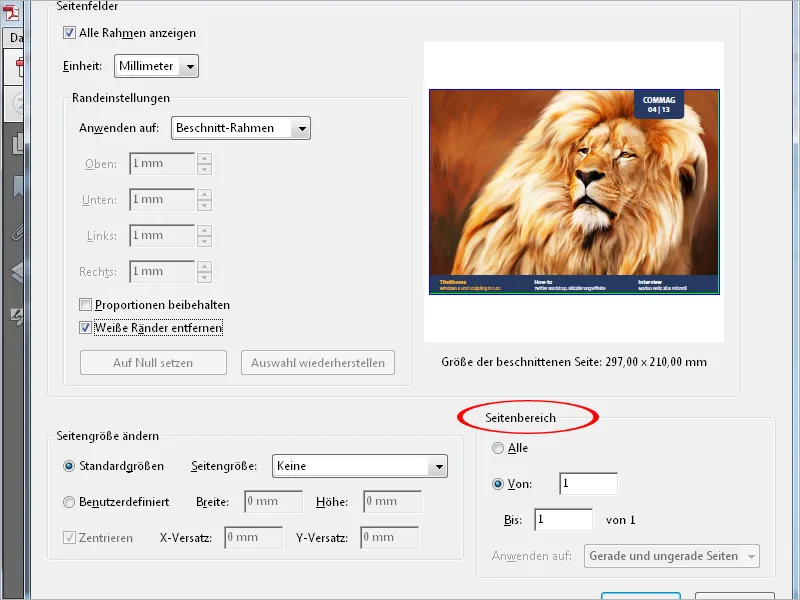Click the Links margin input field
Image resolution: width=800 pixels, height=600 pixels.
(162, 236)
